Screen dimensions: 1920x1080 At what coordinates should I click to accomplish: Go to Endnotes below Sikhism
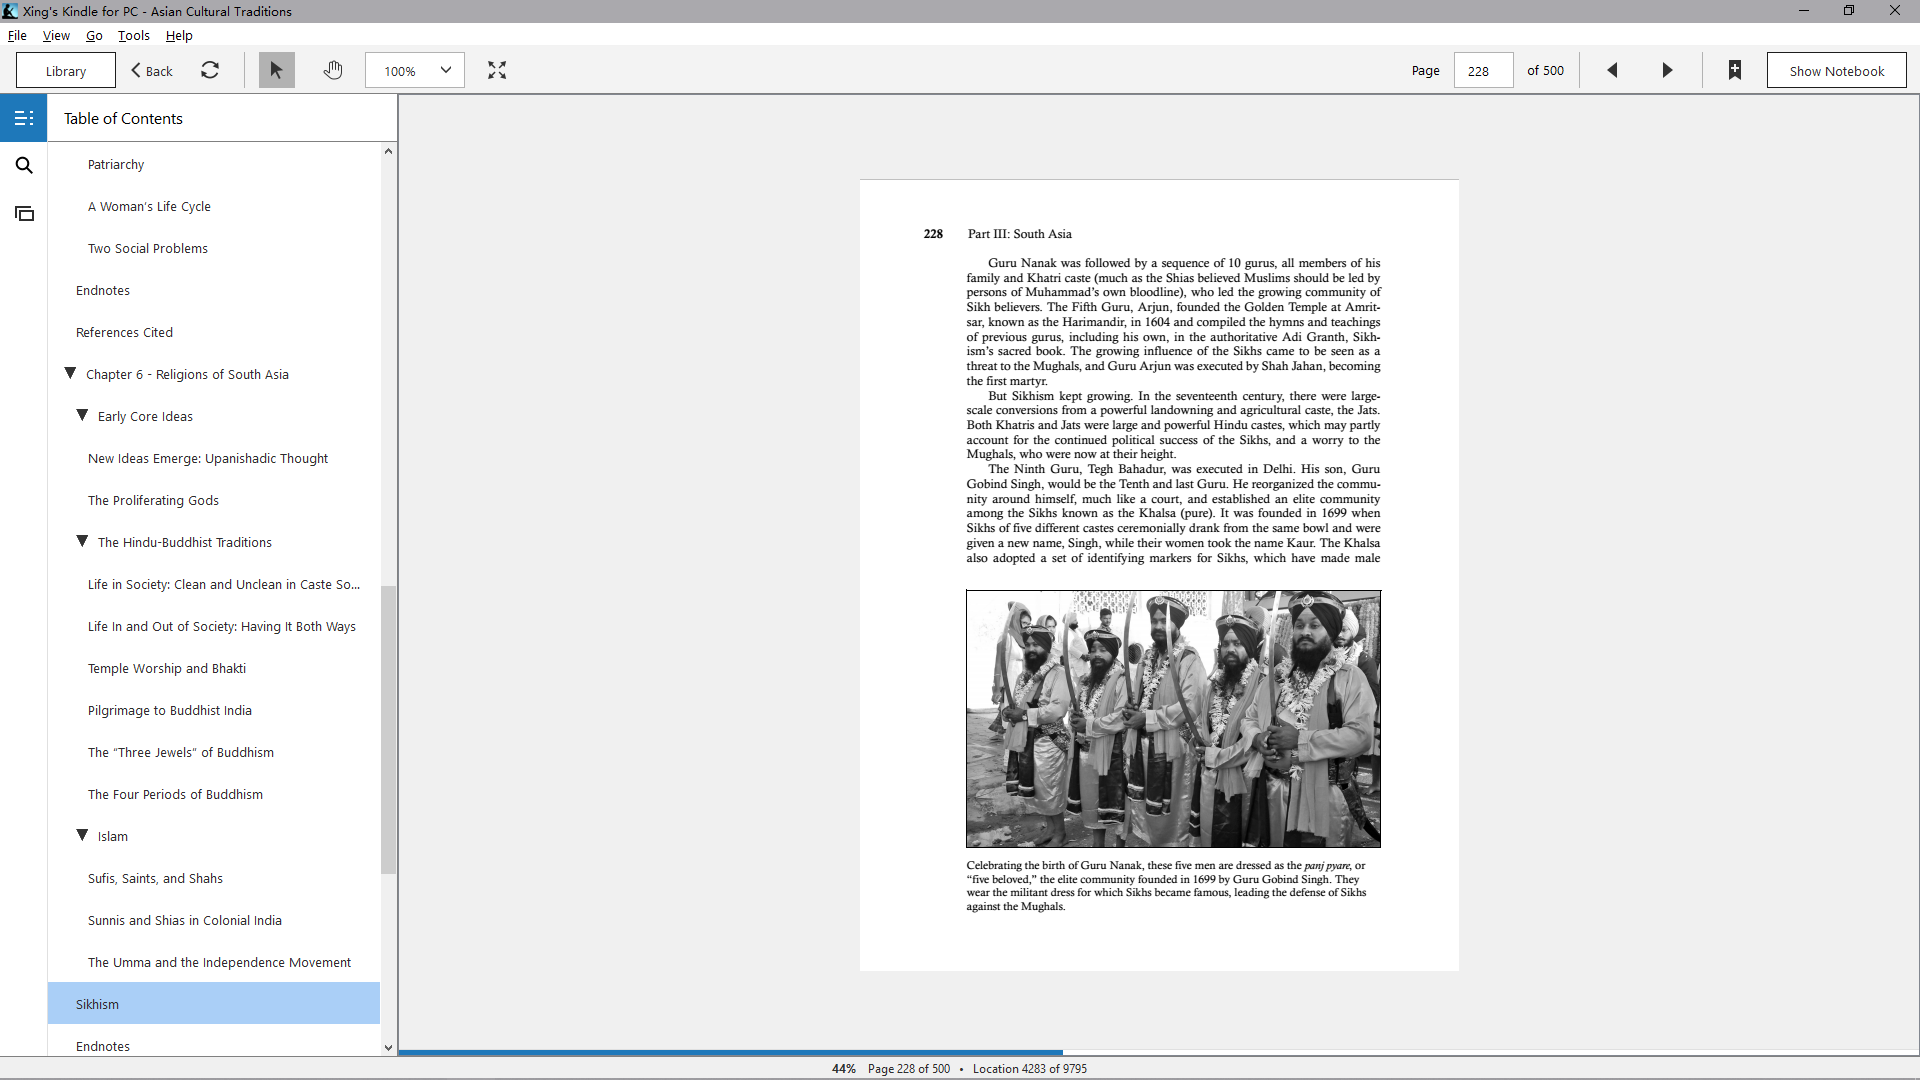tap(103, 1046)
